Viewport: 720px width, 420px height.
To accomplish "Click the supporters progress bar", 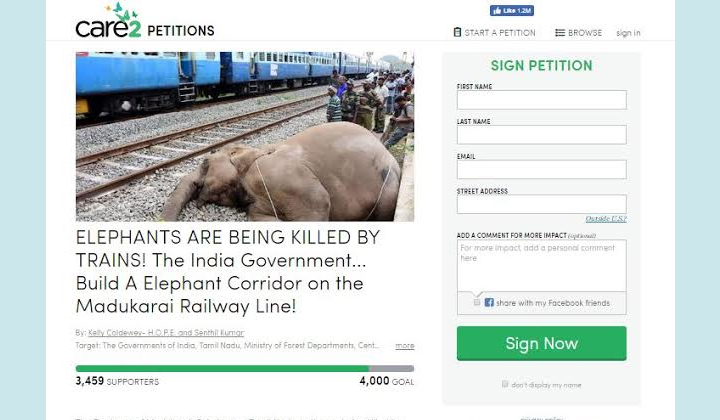I will pyautogui.click(x=245, y=369).
